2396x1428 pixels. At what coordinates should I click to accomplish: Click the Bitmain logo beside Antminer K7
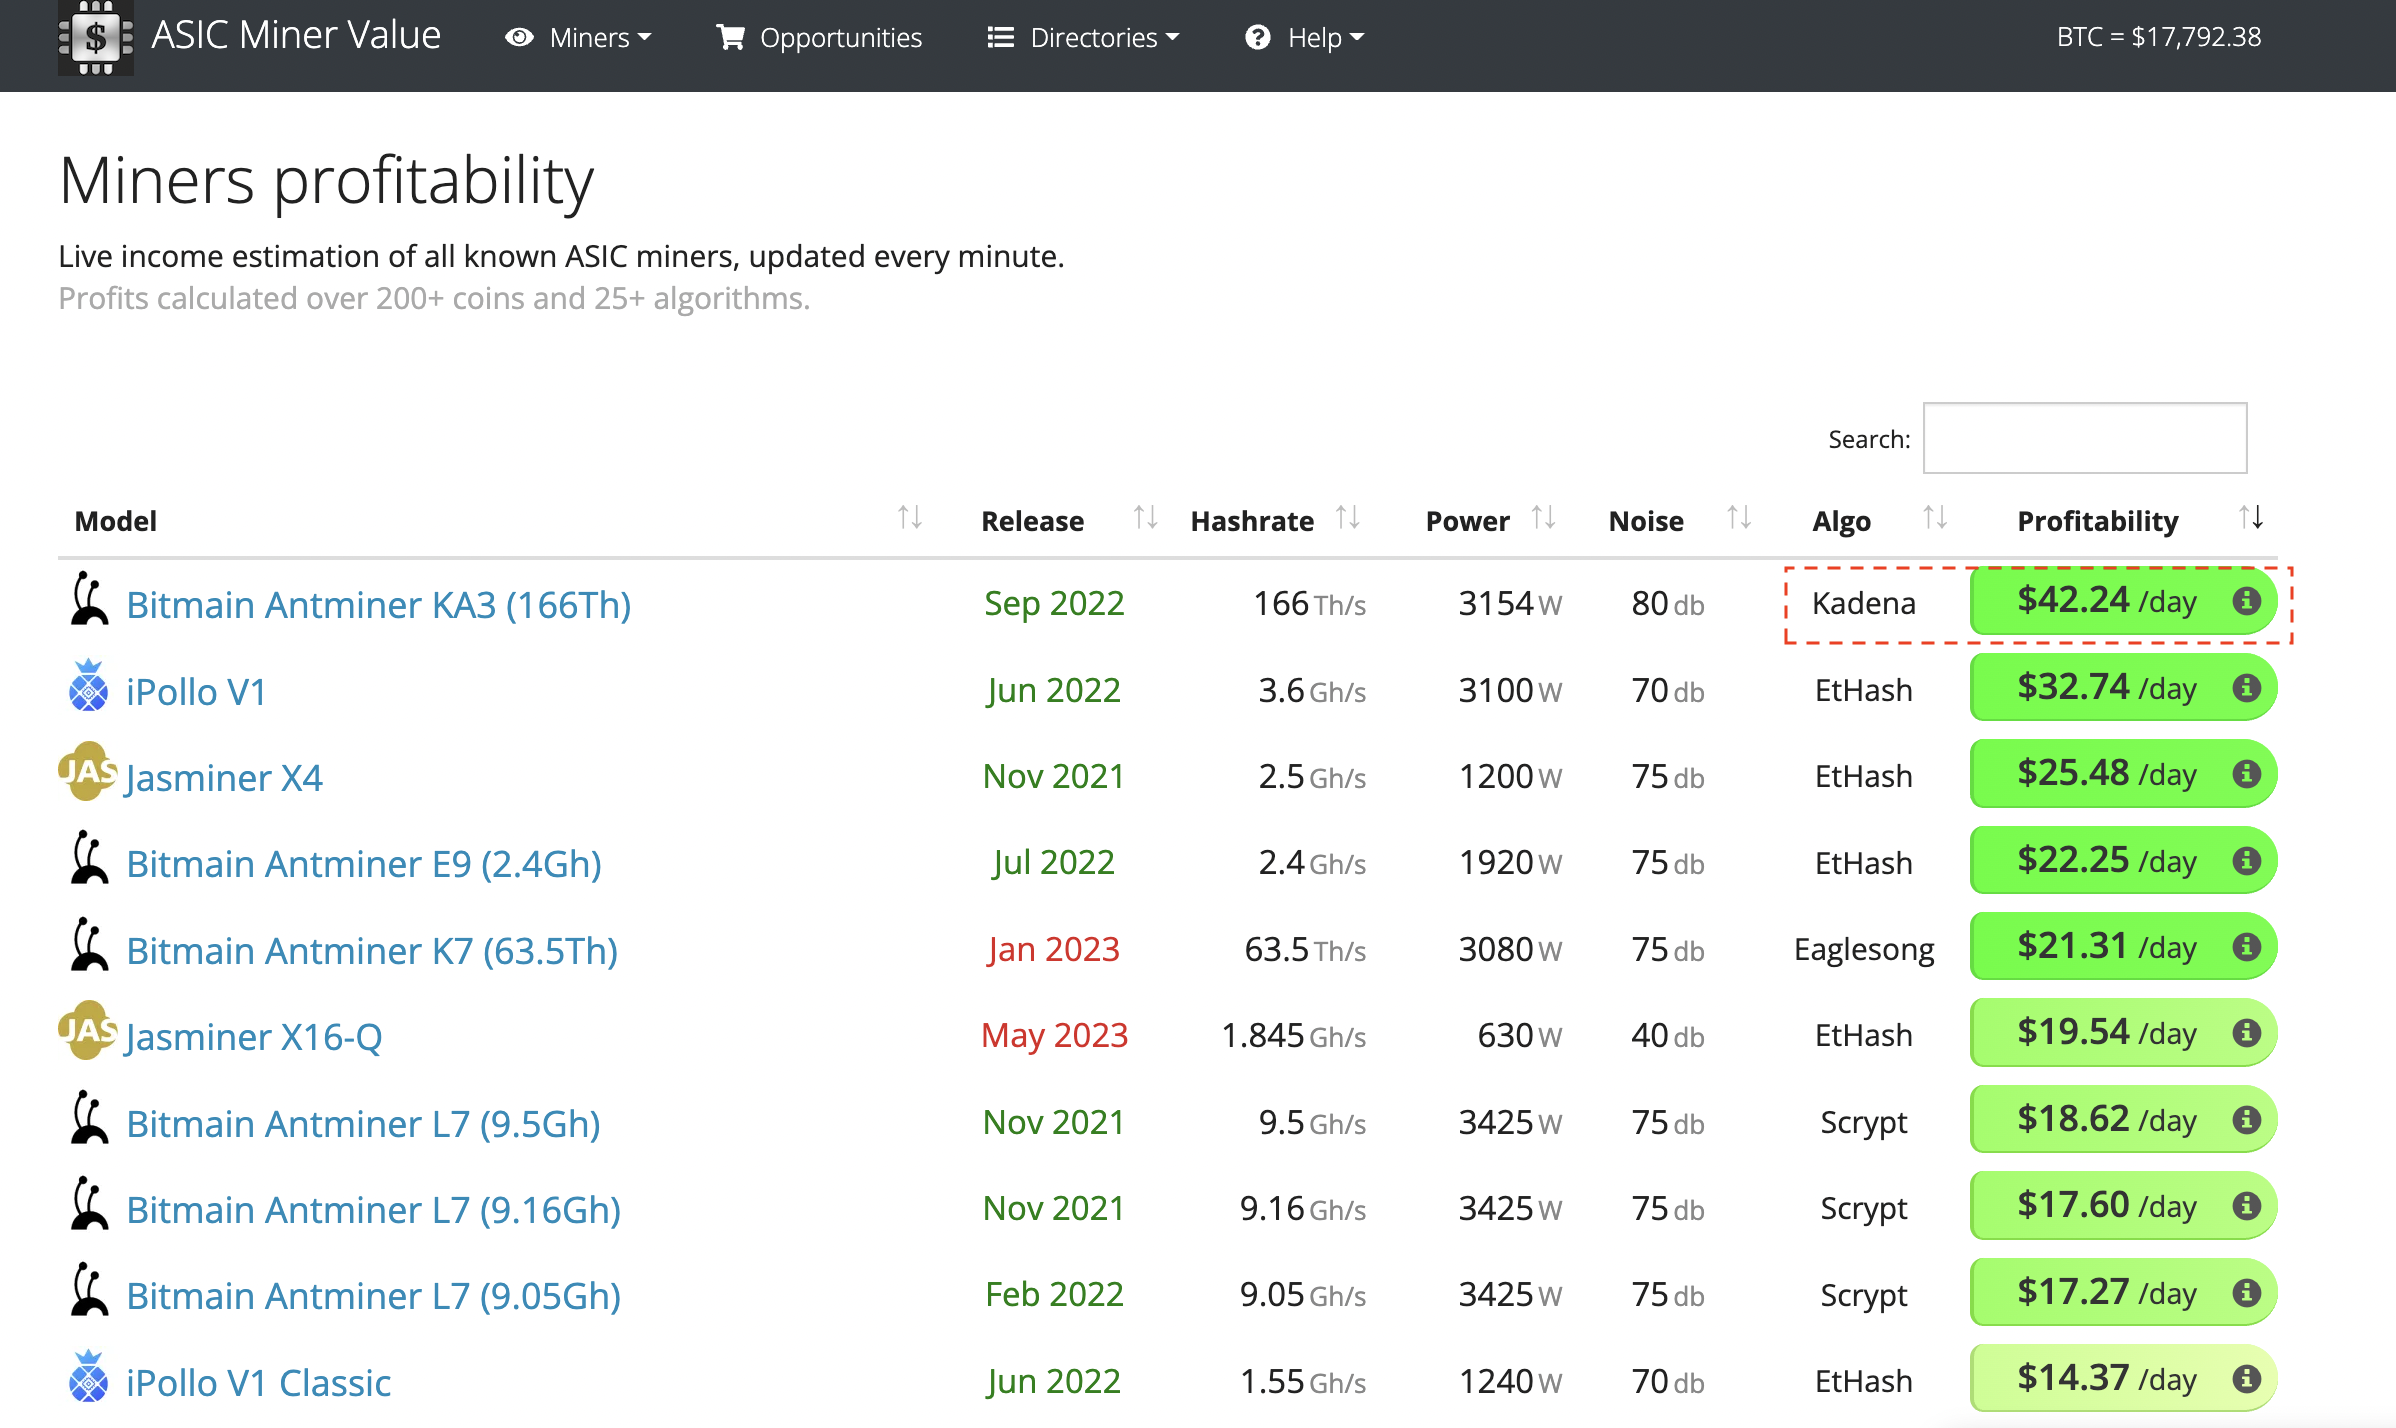pos(89,944)
